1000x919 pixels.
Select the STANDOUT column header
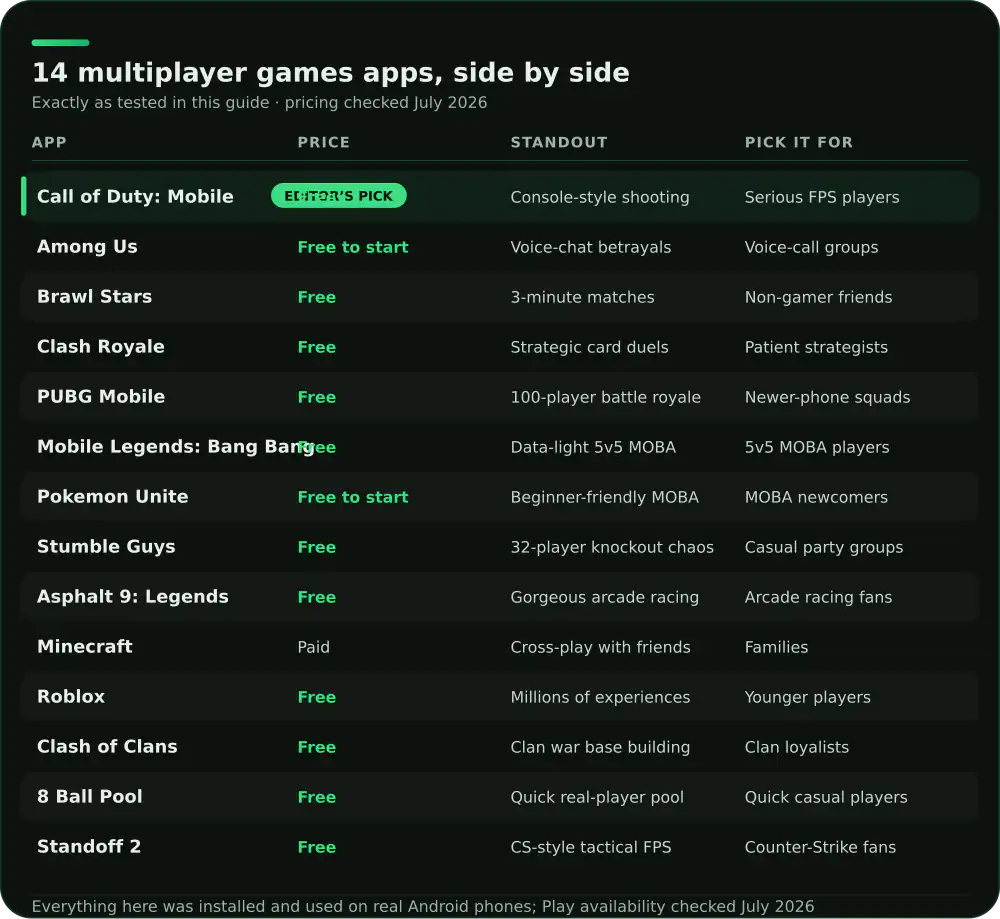[559, 142]
